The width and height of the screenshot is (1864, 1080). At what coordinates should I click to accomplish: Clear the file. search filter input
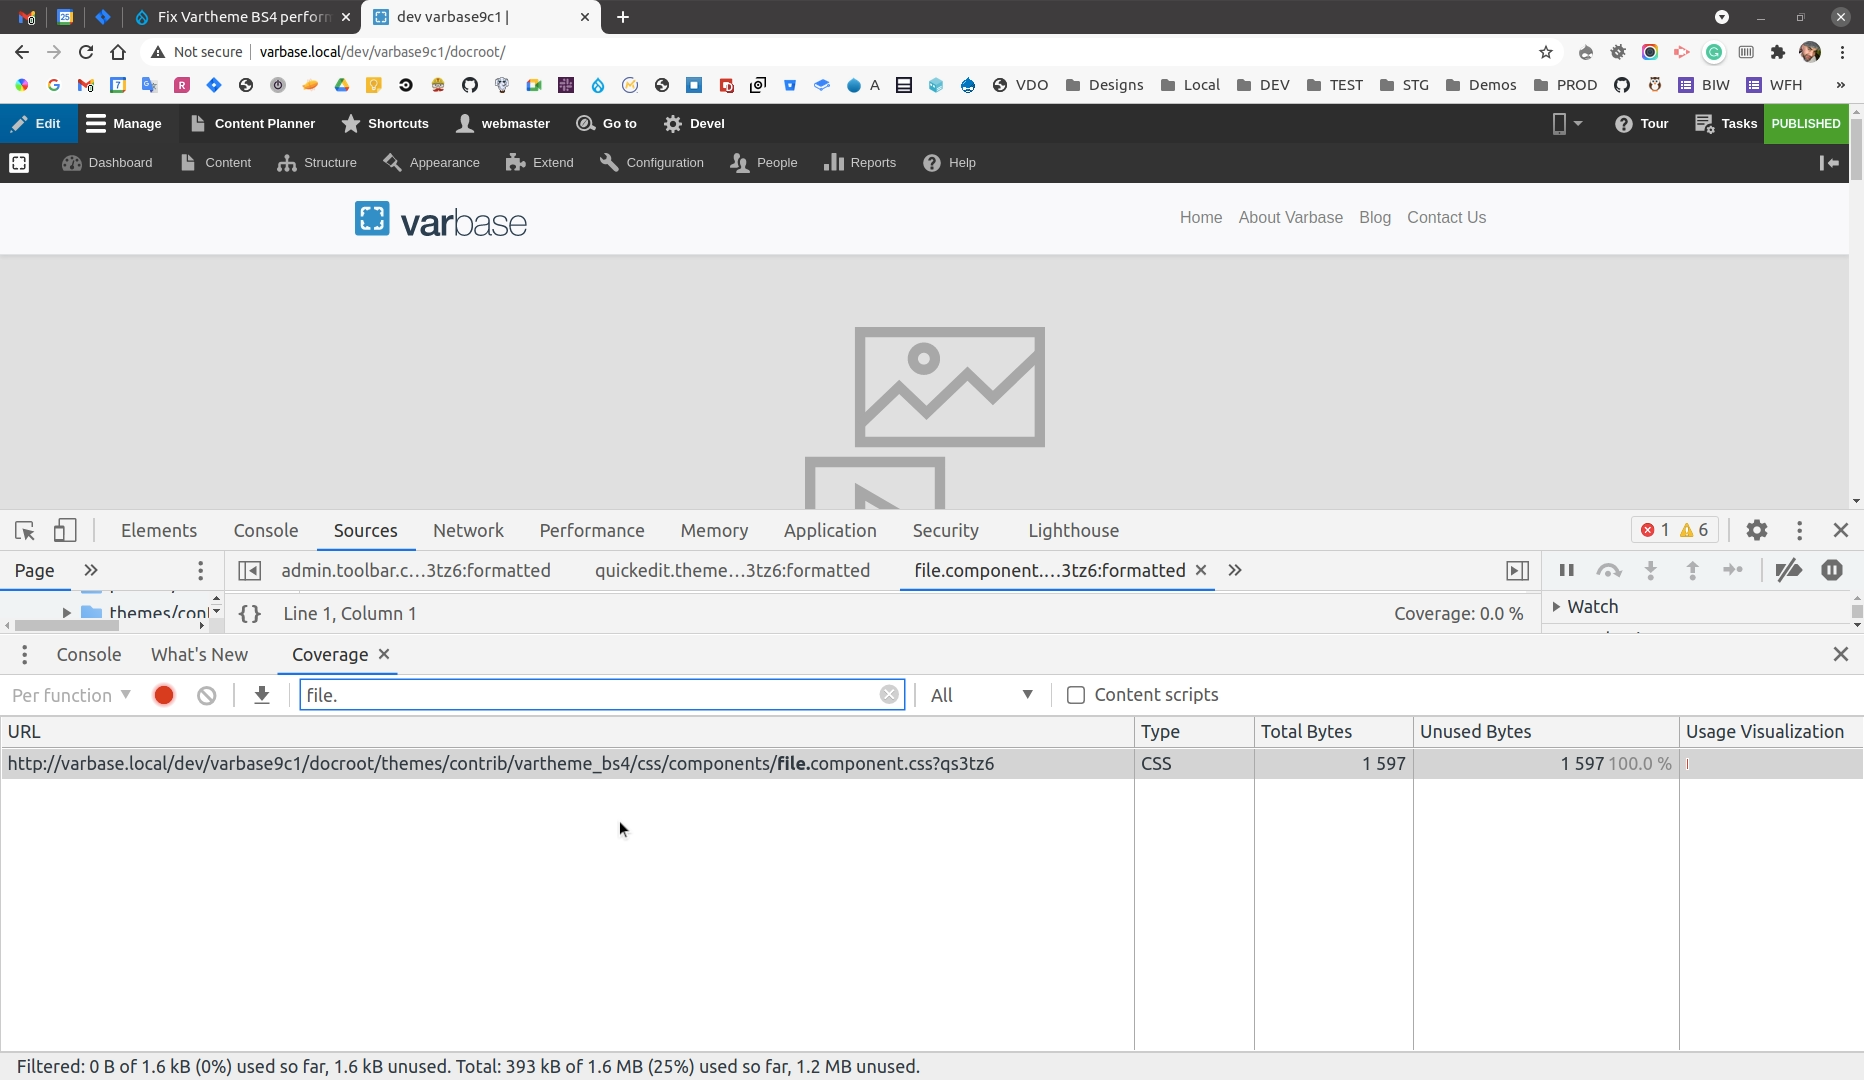[889, 694]
